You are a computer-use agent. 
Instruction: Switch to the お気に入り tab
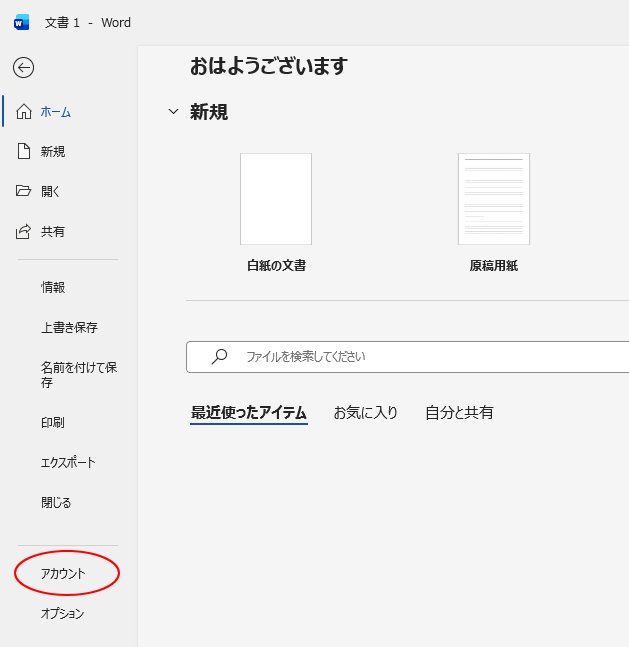pyautogui.click(x=365, y=413)
